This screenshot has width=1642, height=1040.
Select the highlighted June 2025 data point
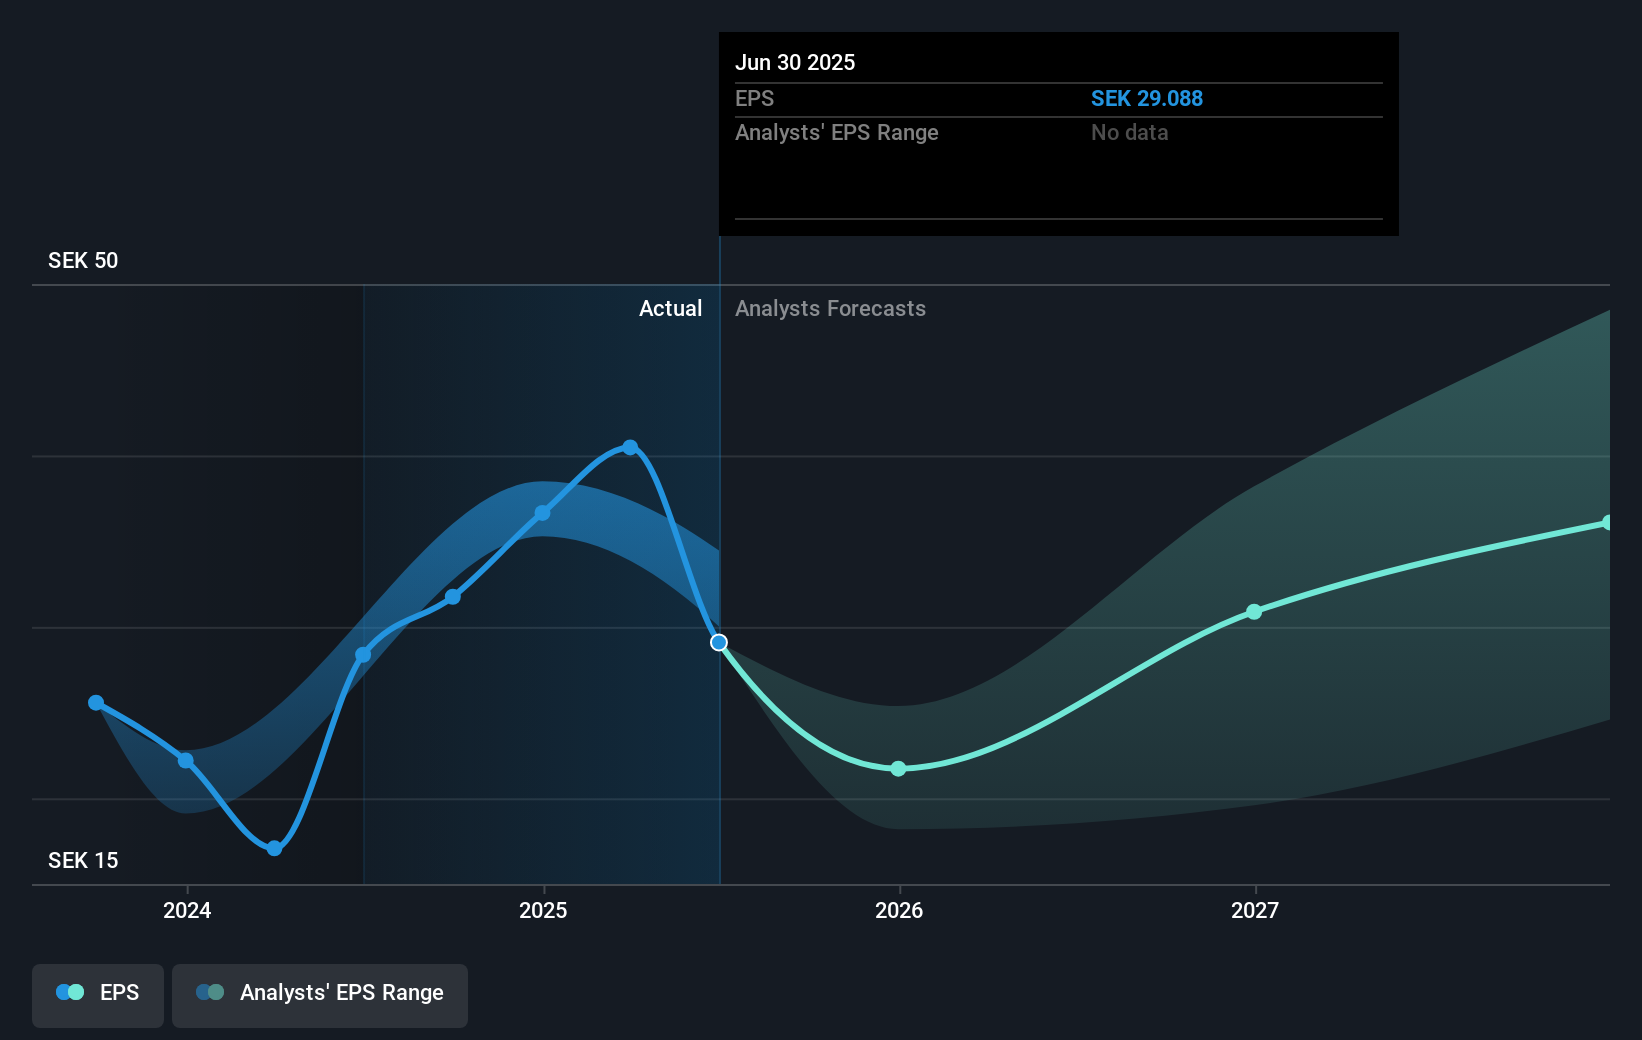tap(719, 643)
